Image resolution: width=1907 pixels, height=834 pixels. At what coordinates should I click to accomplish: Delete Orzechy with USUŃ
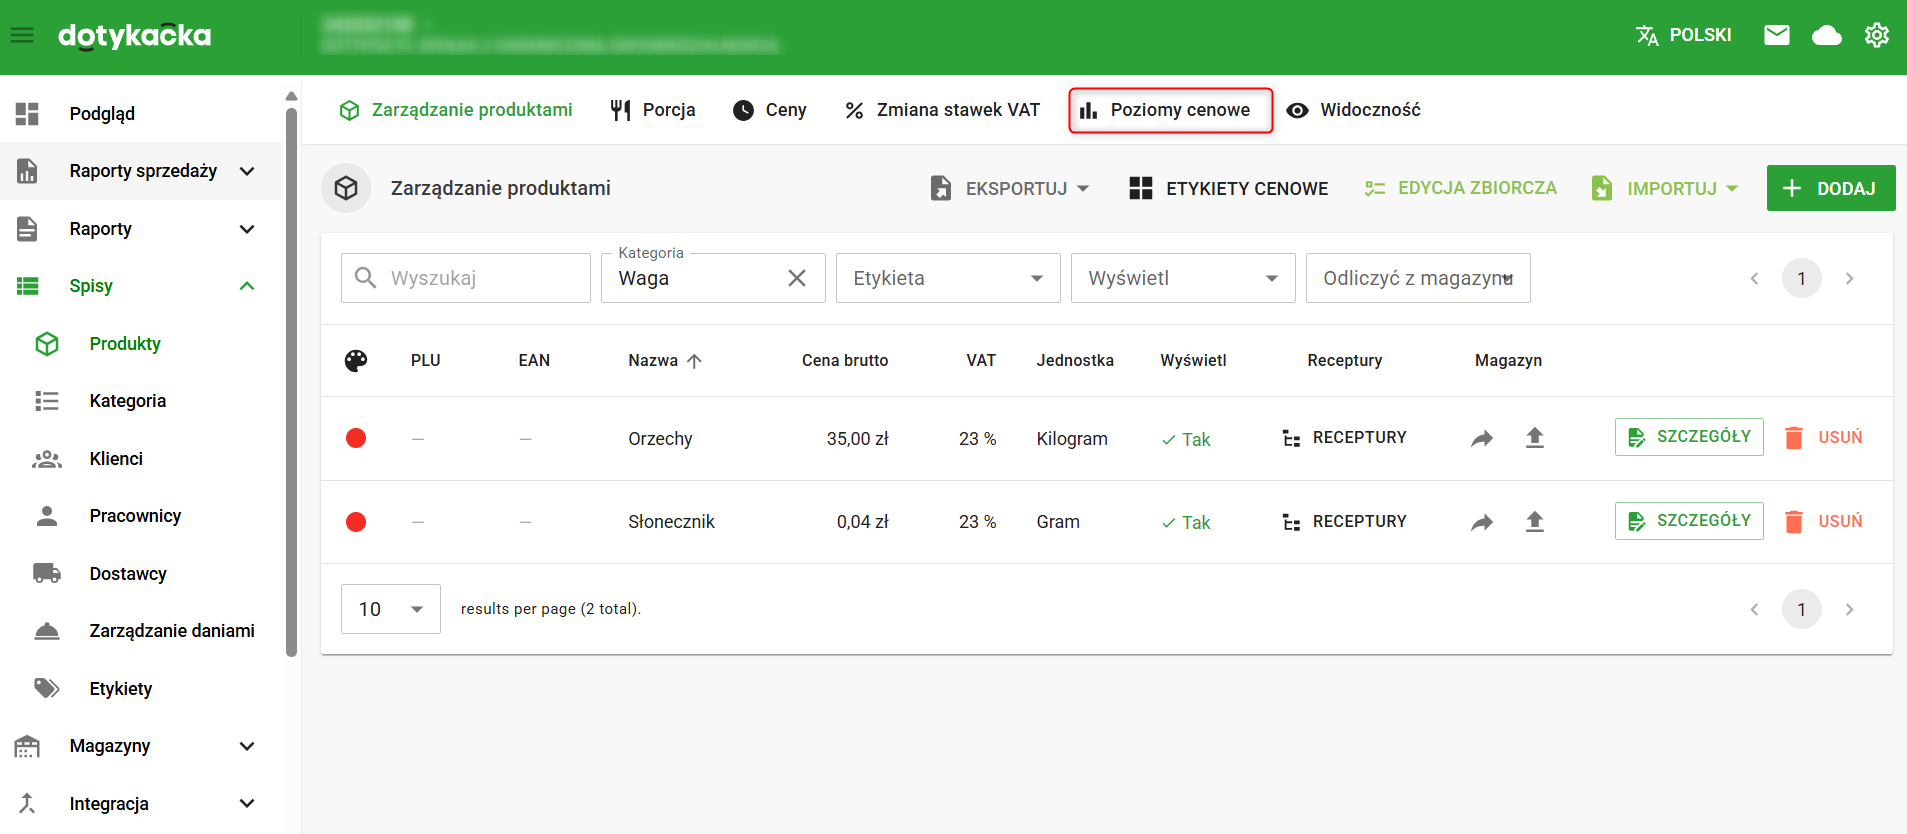pyautogui.click(x=1824, y=438)
